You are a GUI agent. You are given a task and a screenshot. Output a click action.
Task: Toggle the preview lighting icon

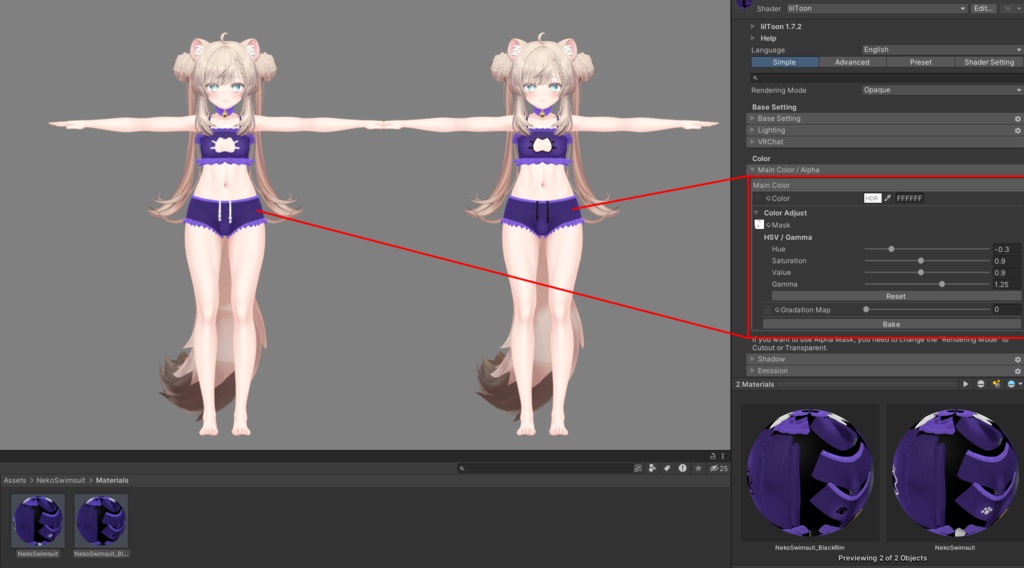996,385
